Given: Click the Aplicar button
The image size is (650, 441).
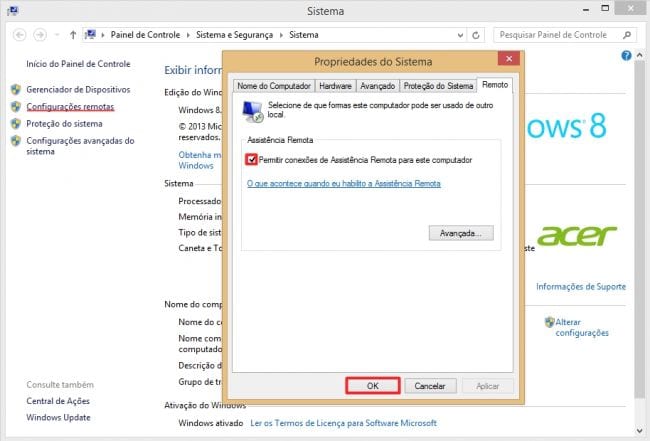Looking at the screenshot, I should 488,386.
